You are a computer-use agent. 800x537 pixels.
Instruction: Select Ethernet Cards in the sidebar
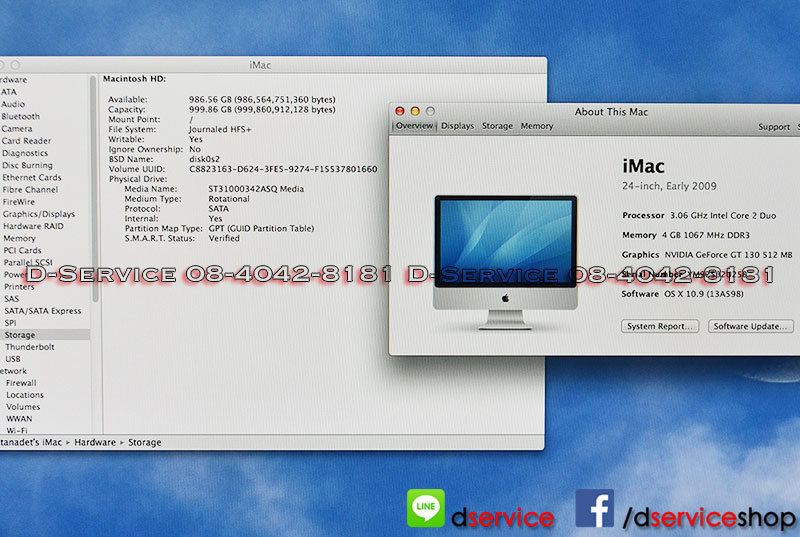tap(32, 177)
